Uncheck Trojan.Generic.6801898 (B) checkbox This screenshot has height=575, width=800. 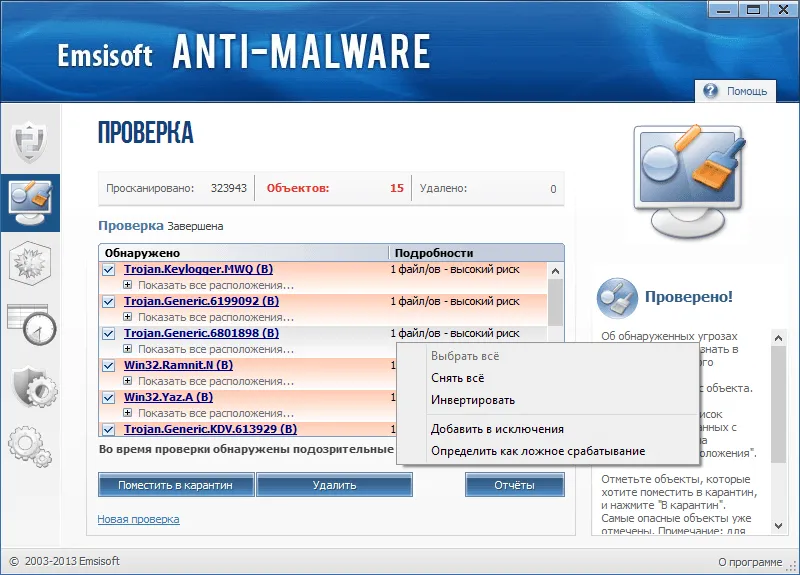[x=109, y=334]
